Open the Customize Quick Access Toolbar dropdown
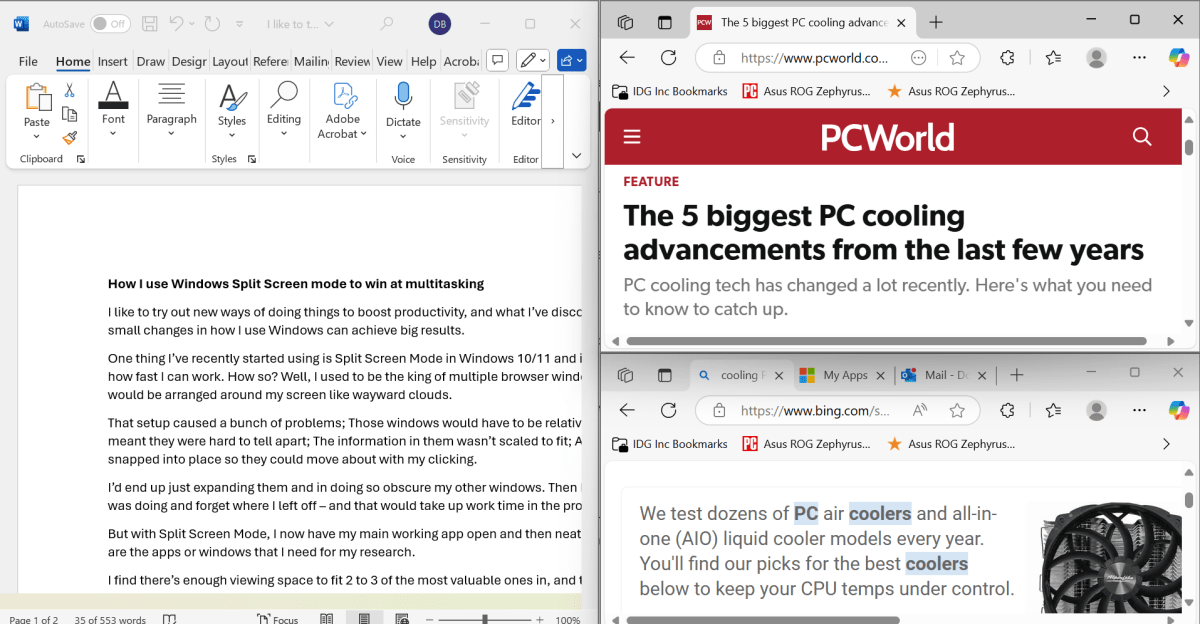The width and height of the screenshot is (1200, 624). coord(241,23)
